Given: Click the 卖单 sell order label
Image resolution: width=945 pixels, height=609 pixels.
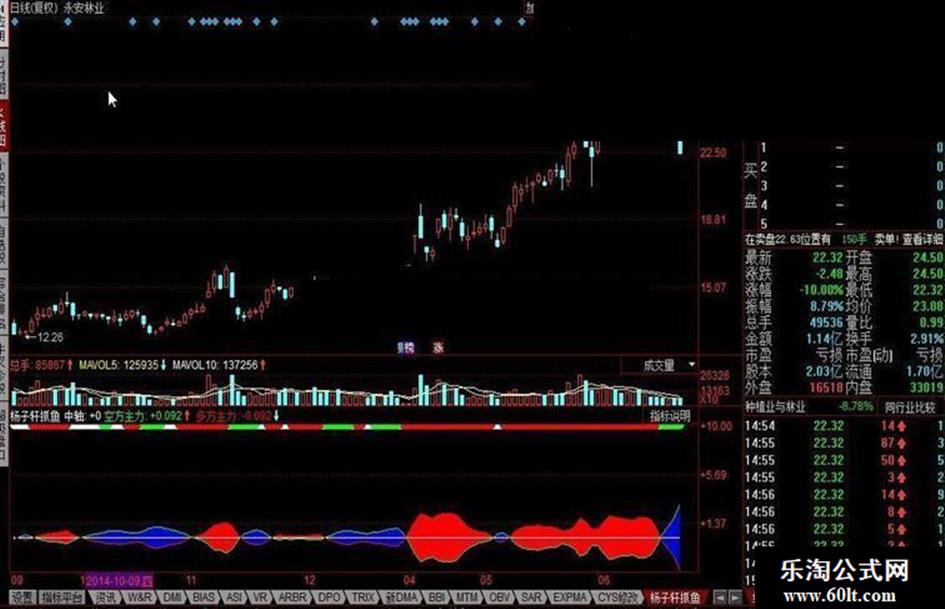Looking at the screenshot, I should pos(885,239).
